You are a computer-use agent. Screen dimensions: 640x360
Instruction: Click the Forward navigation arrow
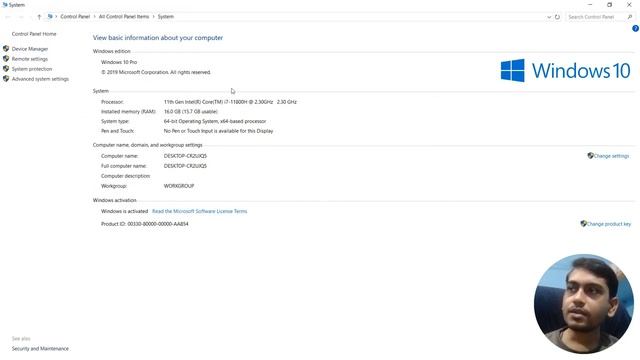pyautogui.click(x=21, y=17)
